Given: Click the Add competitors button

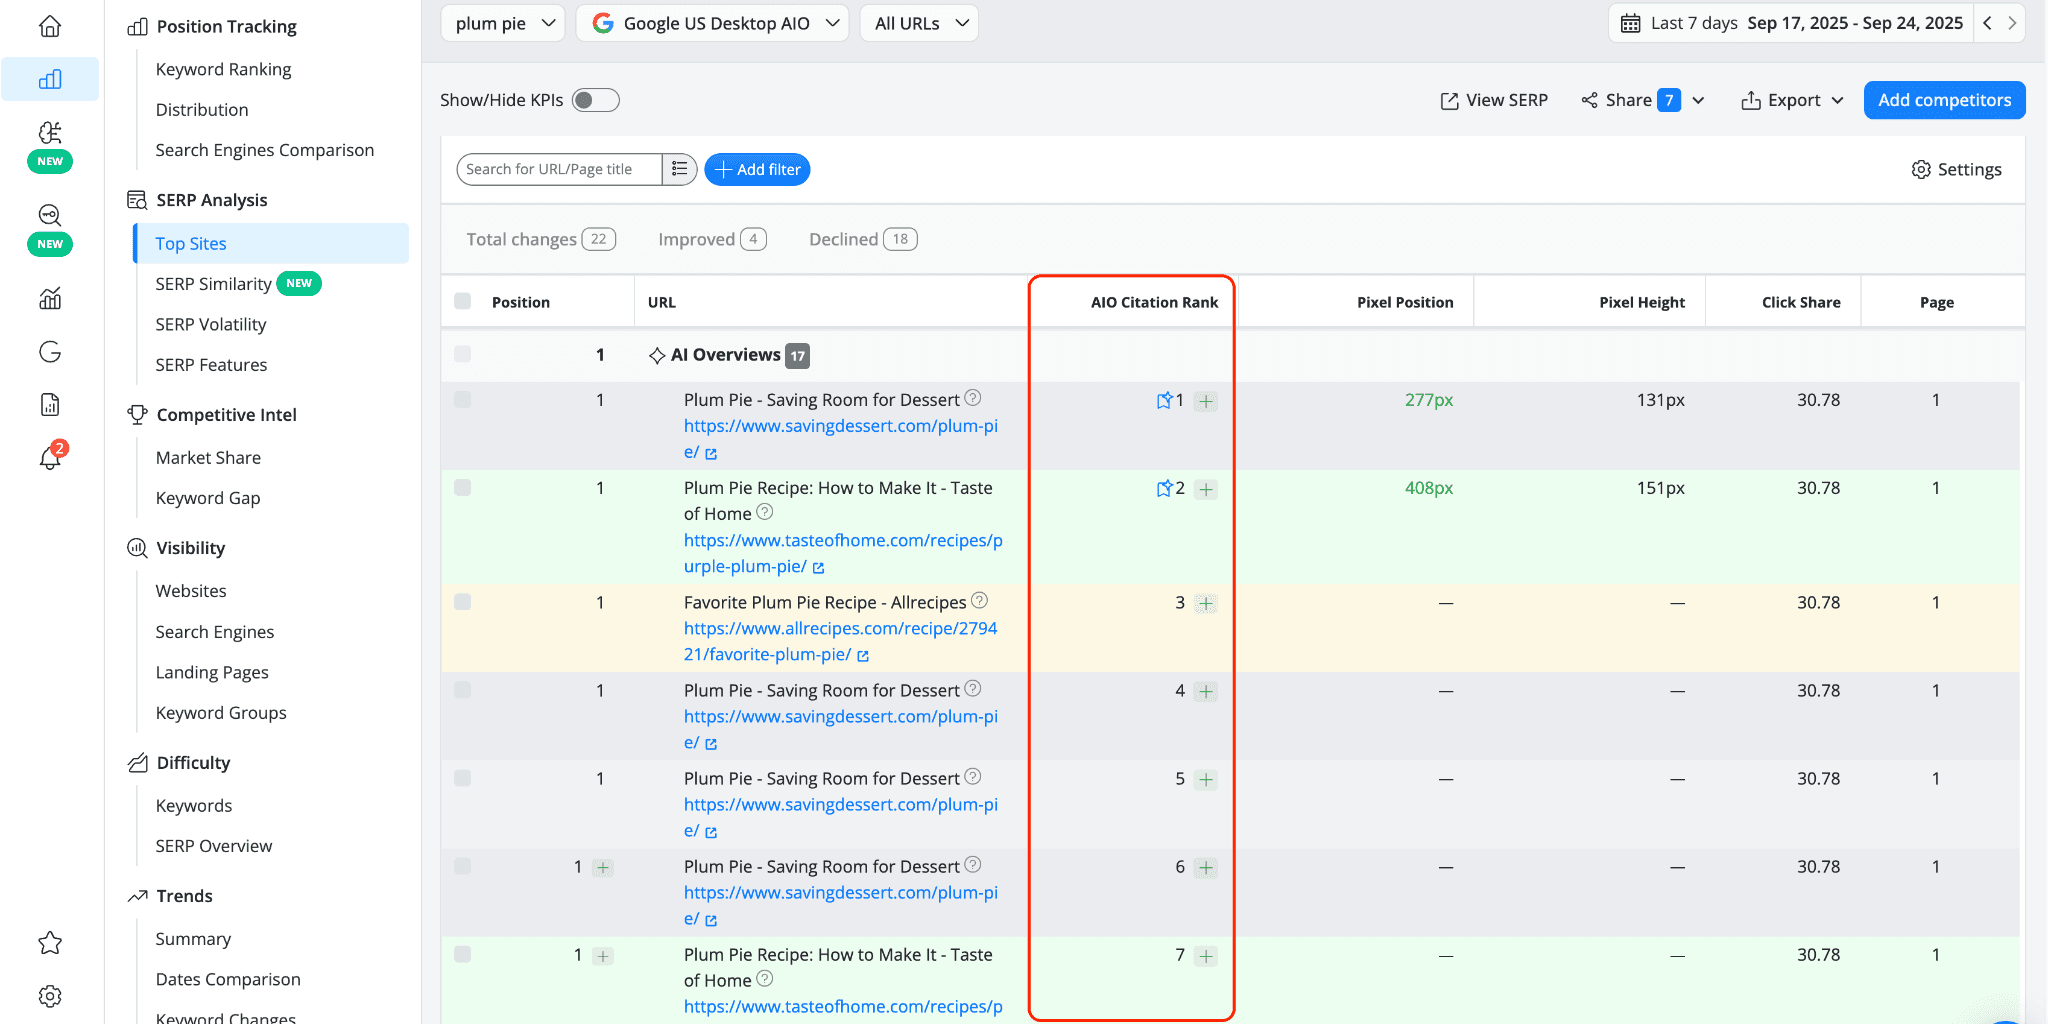Looking at the screenshot, I should 1944,100.
